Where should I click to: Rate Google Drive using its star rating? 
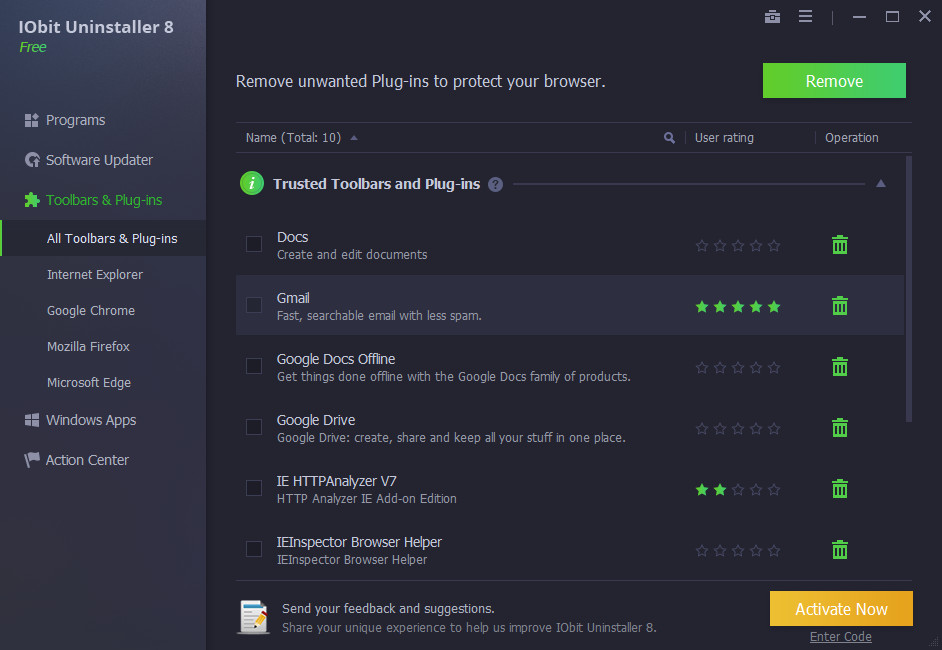pos(738,429)
